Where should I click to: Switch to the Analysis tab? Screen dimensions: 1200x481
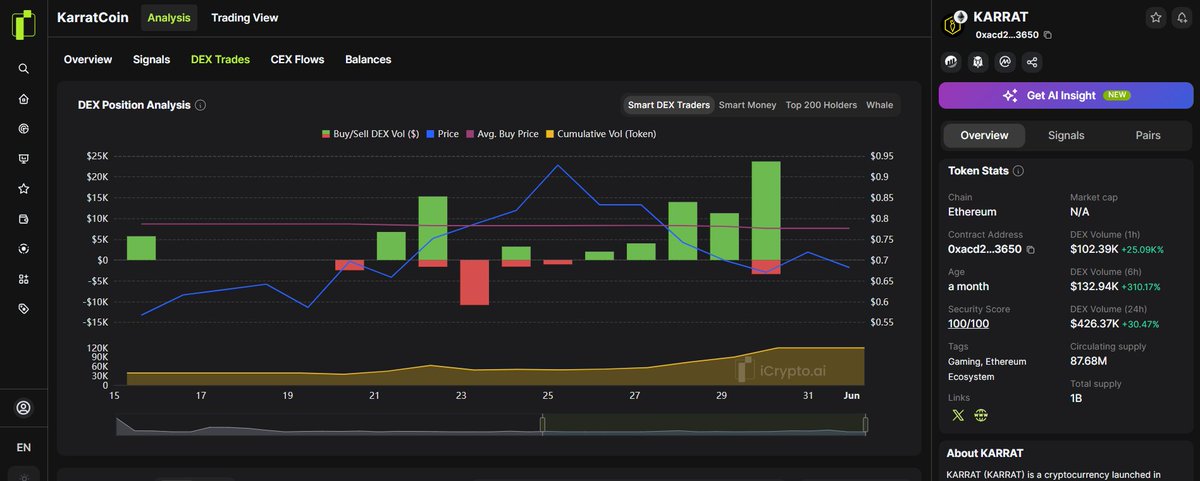[169, 17]
